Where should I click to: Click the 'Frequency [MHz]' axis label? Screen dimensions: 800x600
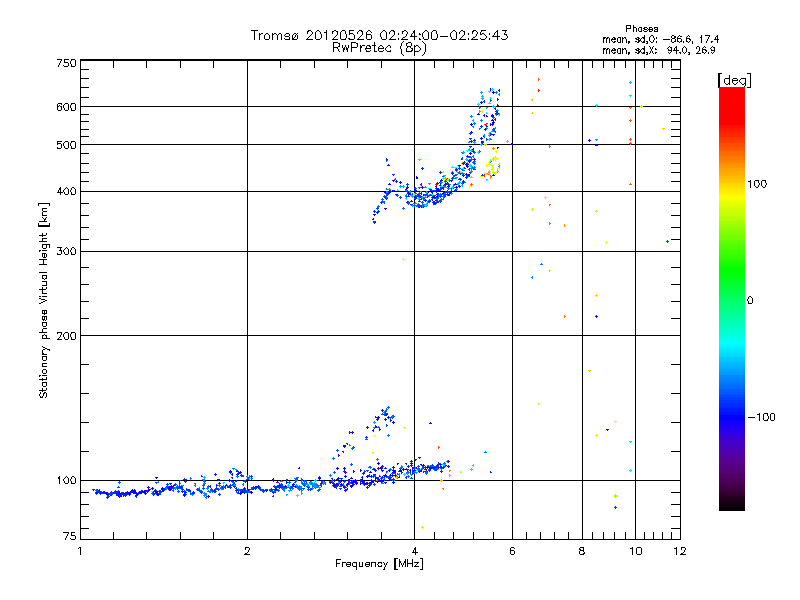pyautogui.click(x=379, y=564)
